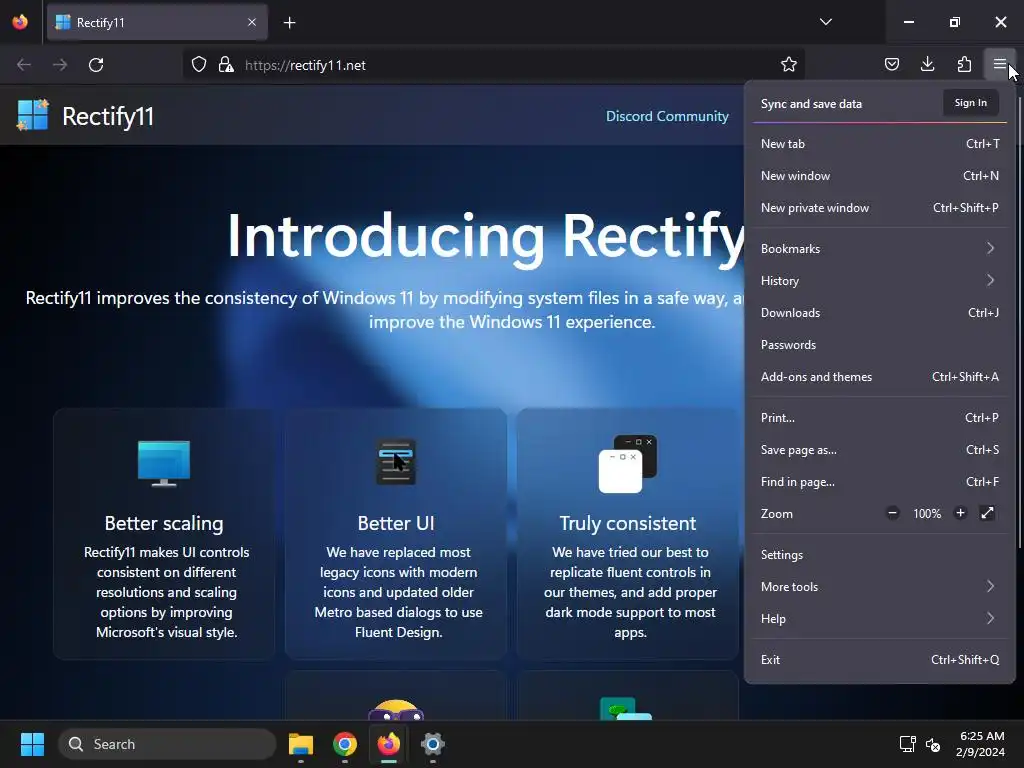1024x768 pixels.
Task: Click the Better UI dialog icon
Action: pyautogui.click(x=396, y=462)
